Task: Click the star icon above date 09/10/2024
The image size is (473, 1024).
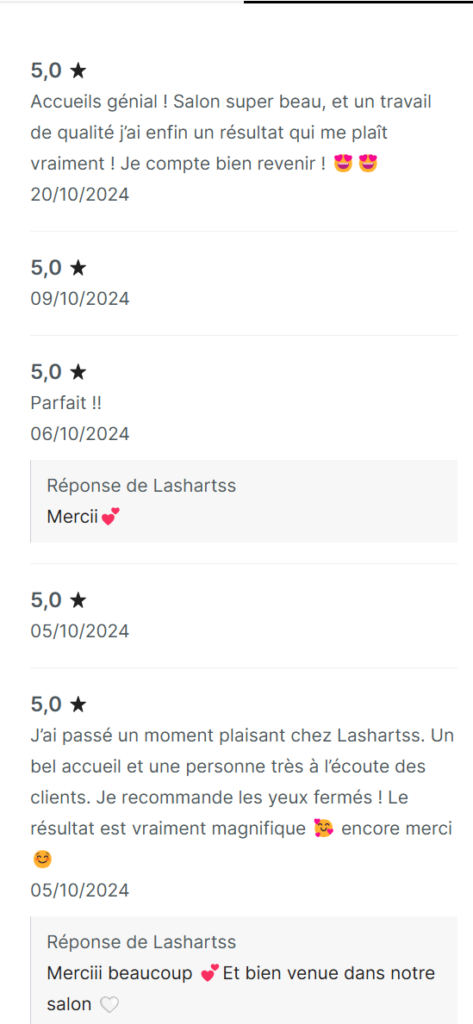Action: [x=78, y=267]
